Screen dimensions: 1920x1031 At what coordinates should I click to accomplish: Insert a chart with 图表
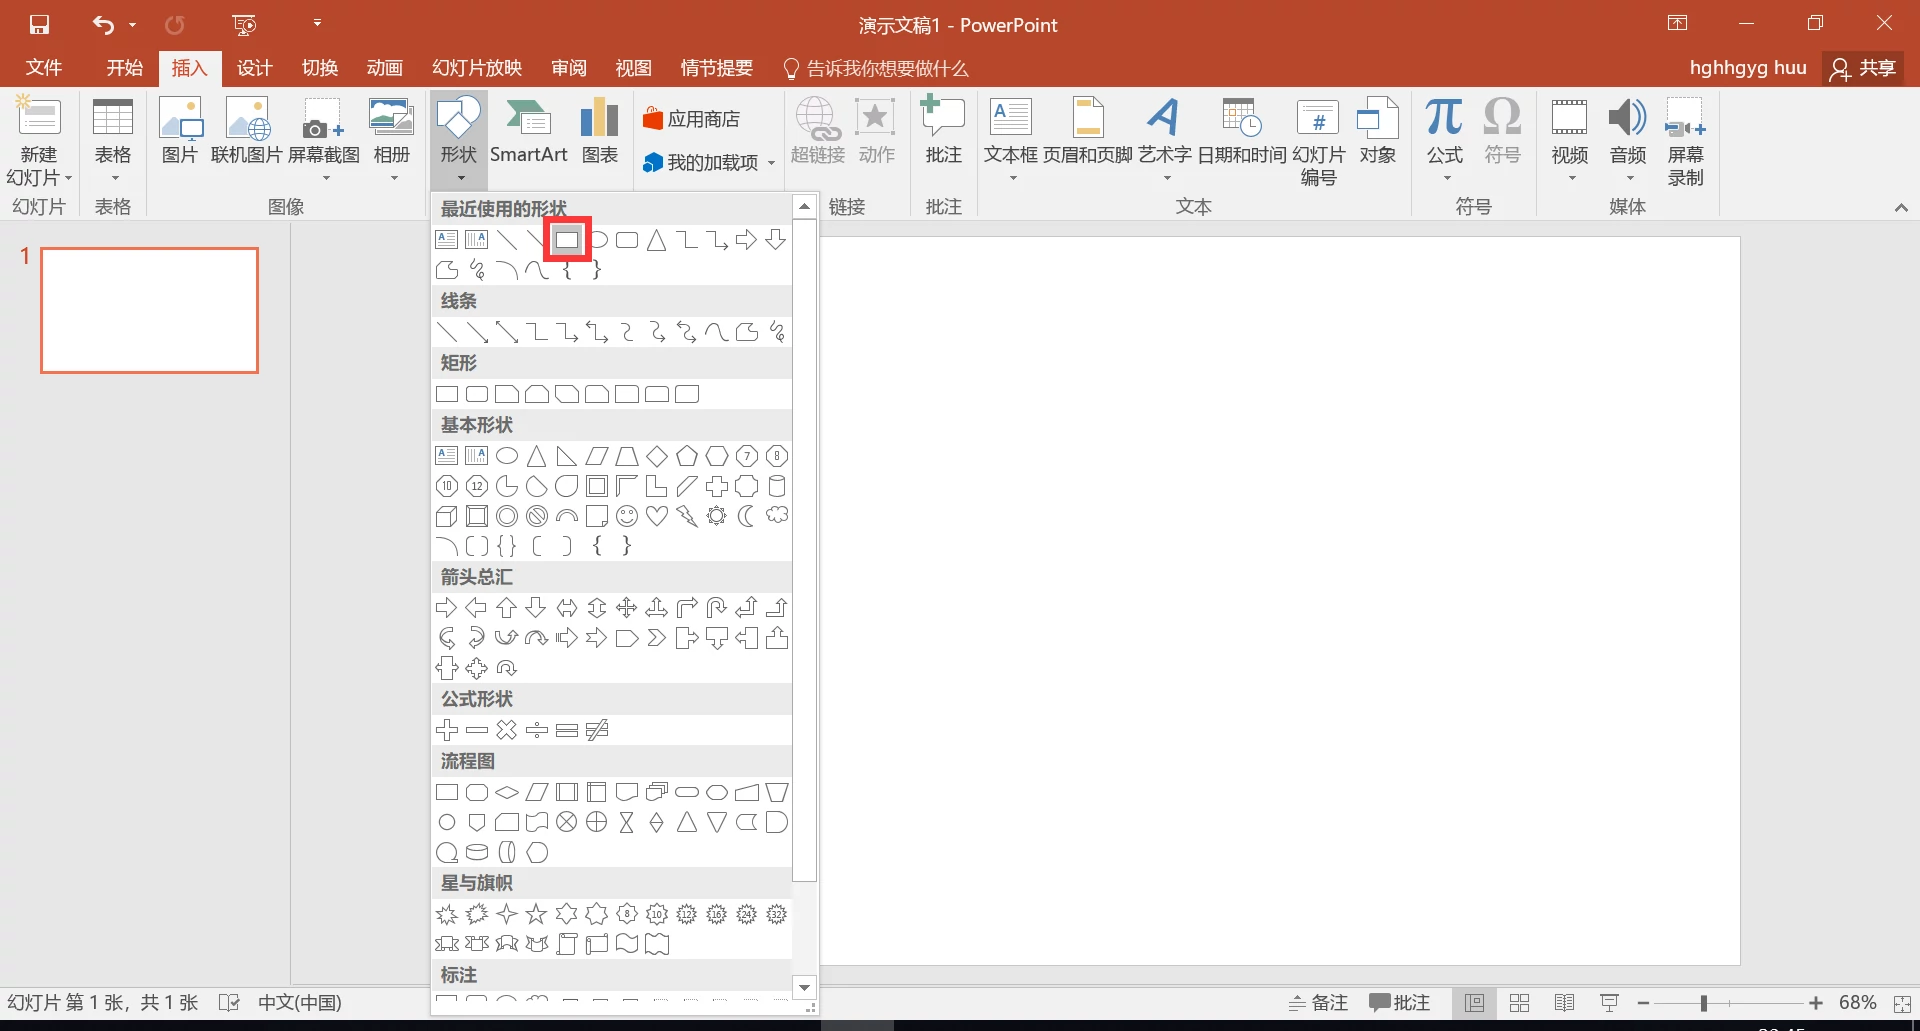point(600,131)
